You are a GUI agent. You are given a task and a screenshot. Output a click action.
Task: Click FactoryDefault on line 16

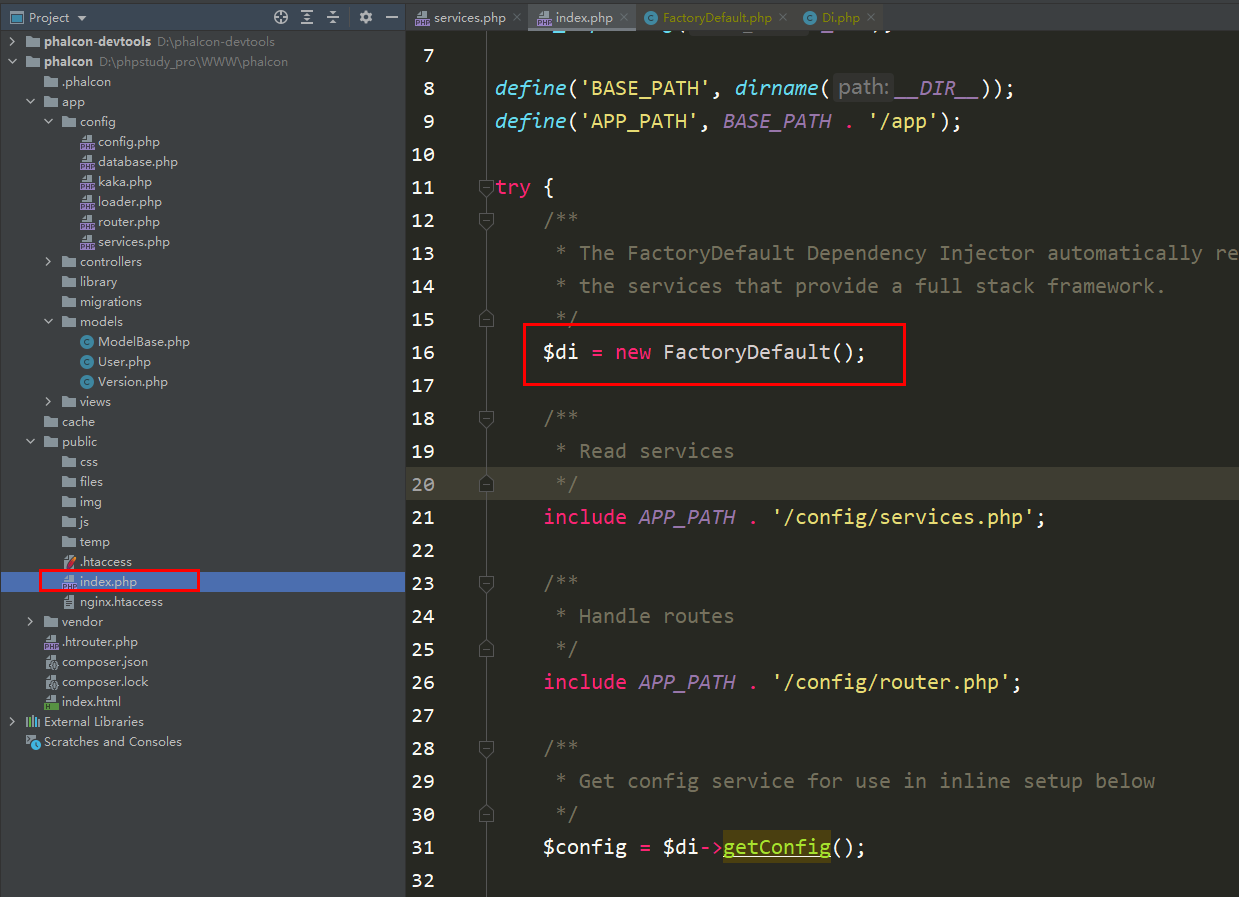[x=747, y=352]
